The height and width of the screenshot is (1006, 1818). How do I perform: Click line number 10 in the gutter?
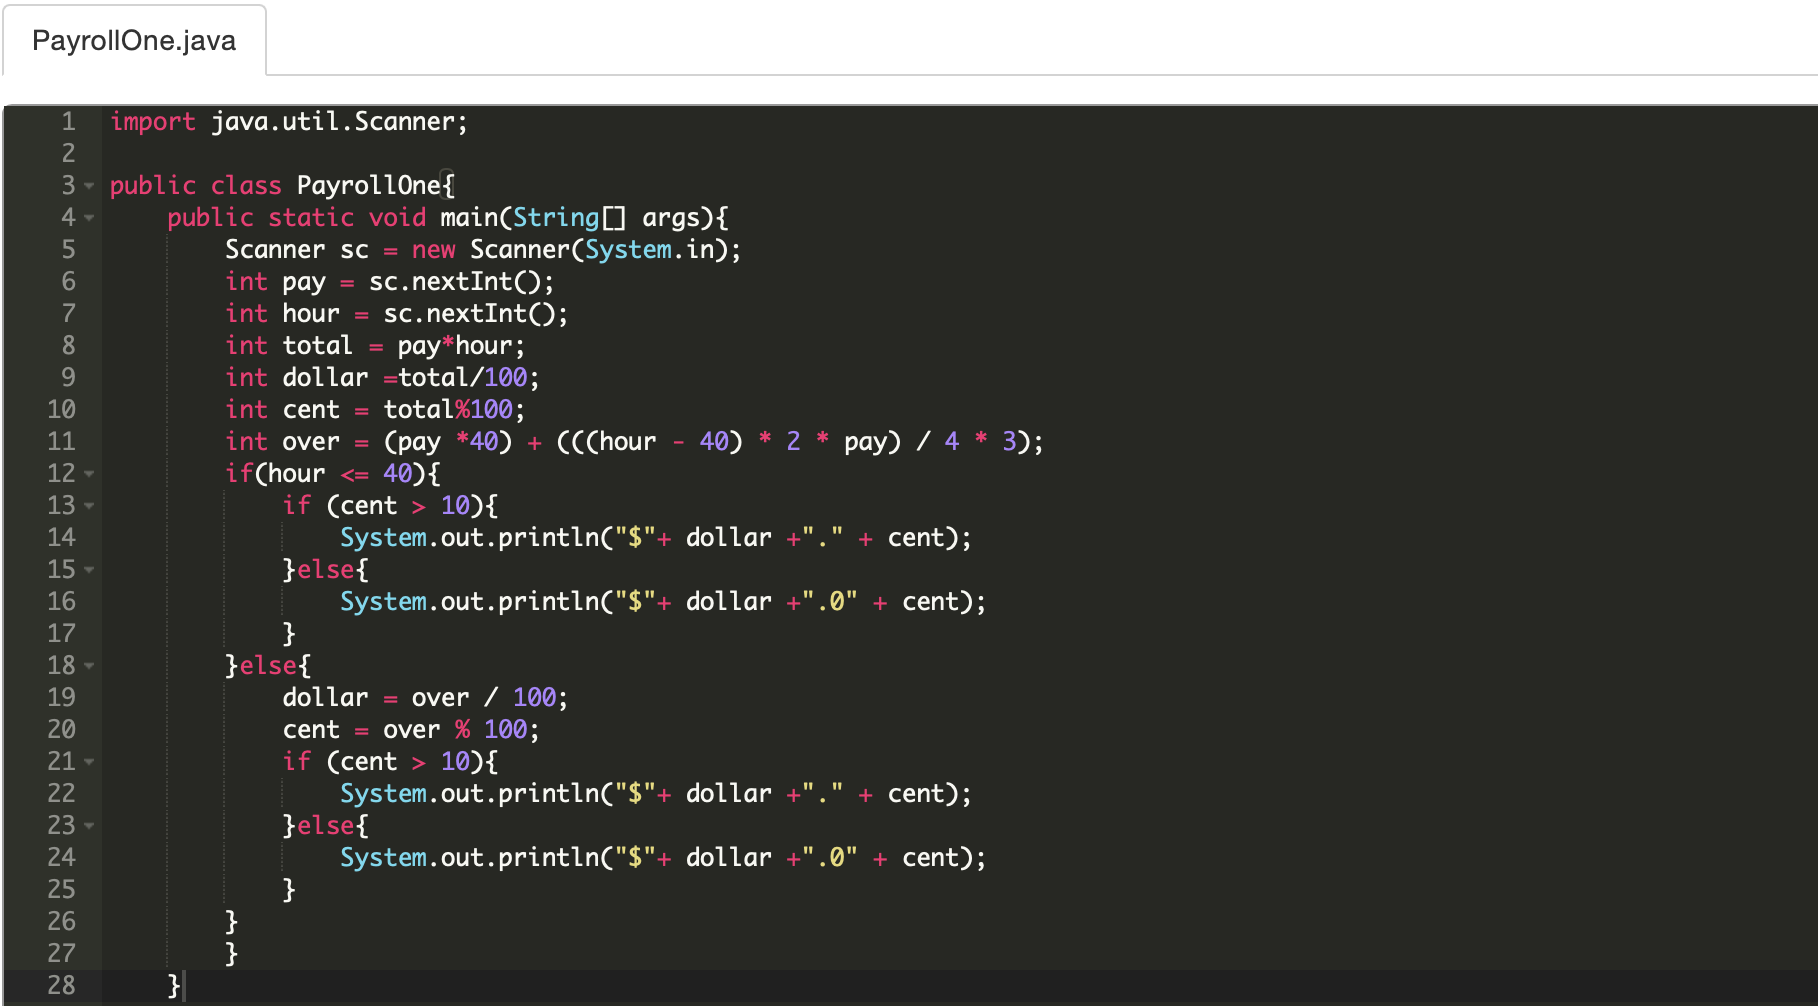[60, 409]
